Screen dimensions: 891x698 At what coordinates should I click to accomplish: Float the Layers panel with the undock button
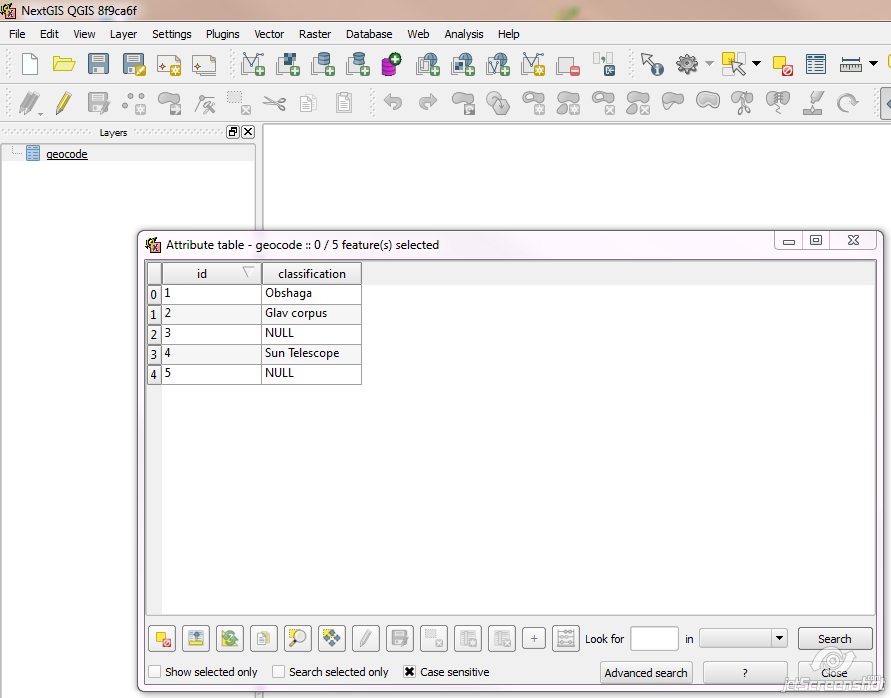pos(232,132)
